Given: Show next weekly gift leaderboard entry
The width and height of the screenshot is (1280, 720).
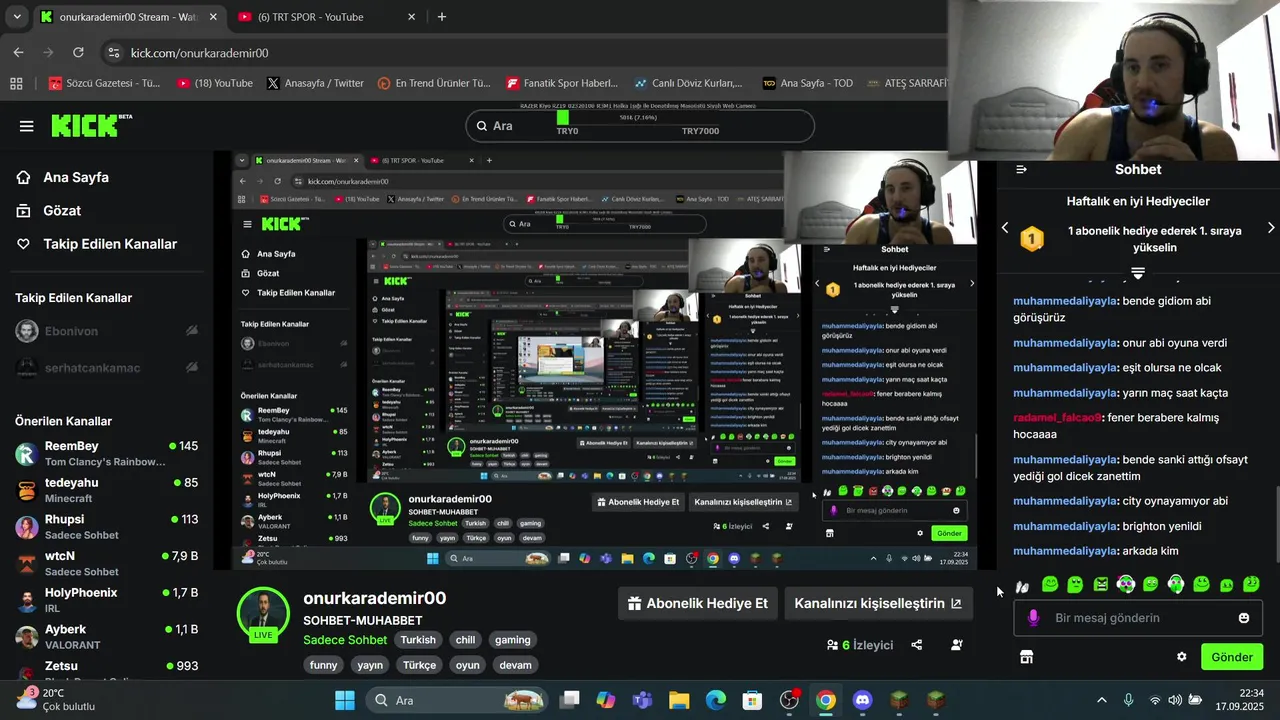Looking at the screenshot, I should (1271, 228).
